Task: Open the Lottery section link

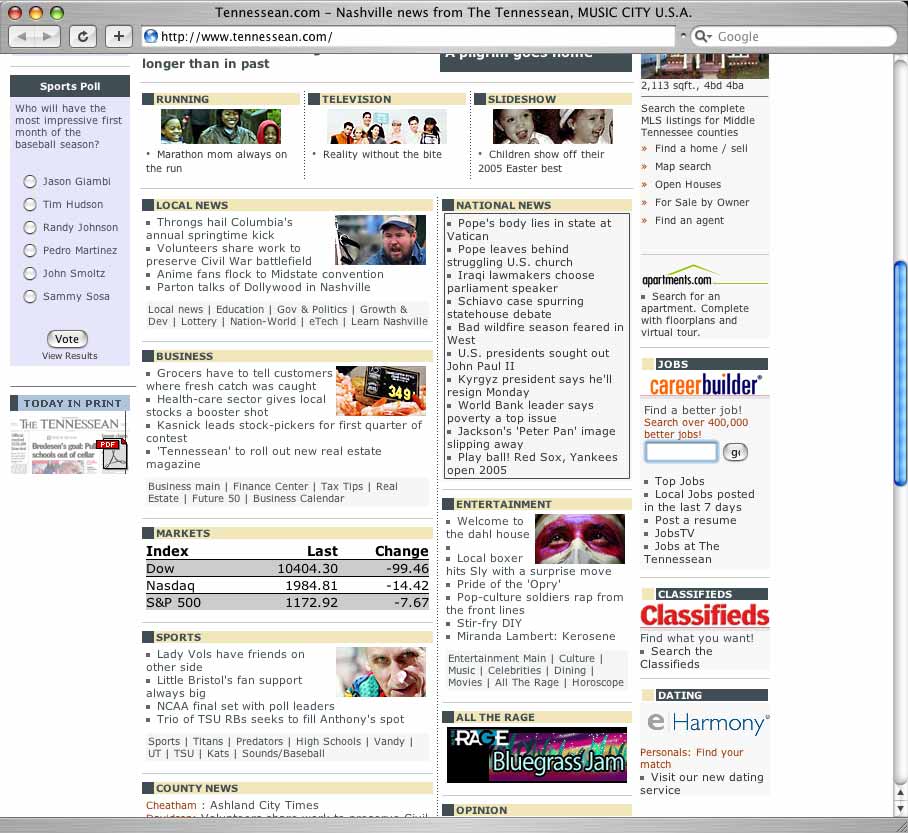Action: [x=199, y=321]
